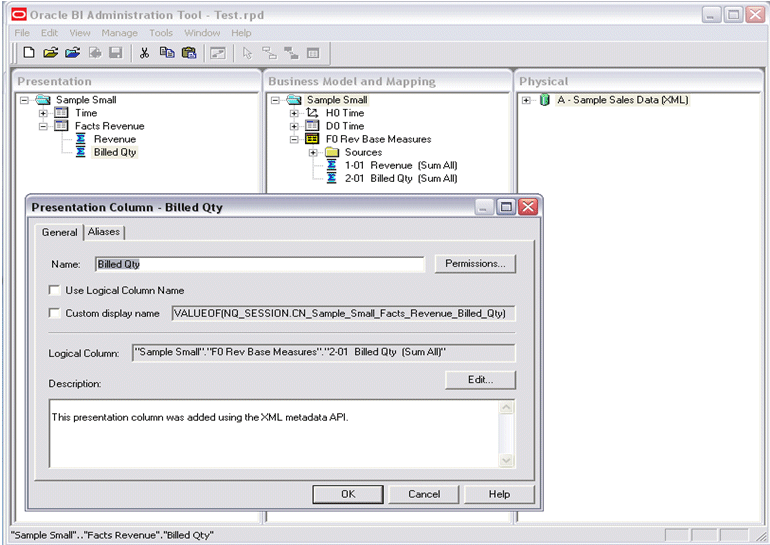Expand the H0 Time node
The height and width of the screenshot is (545, 770).
[294, 113]
